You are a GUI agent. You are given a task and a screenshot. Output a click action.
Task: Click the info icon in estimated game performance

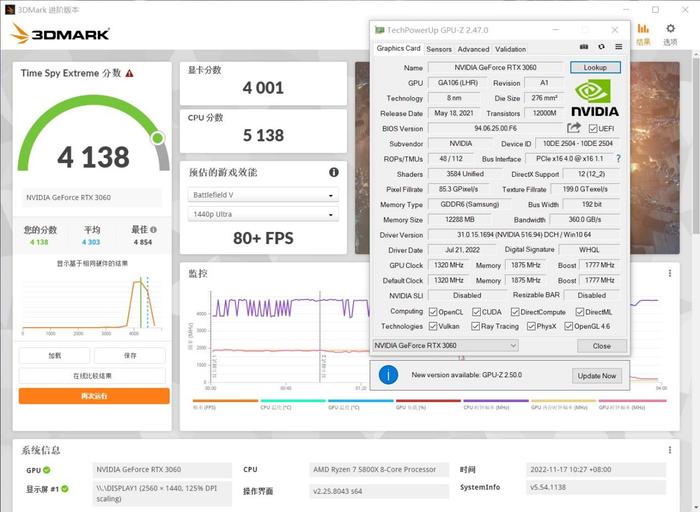pos(333,172)
